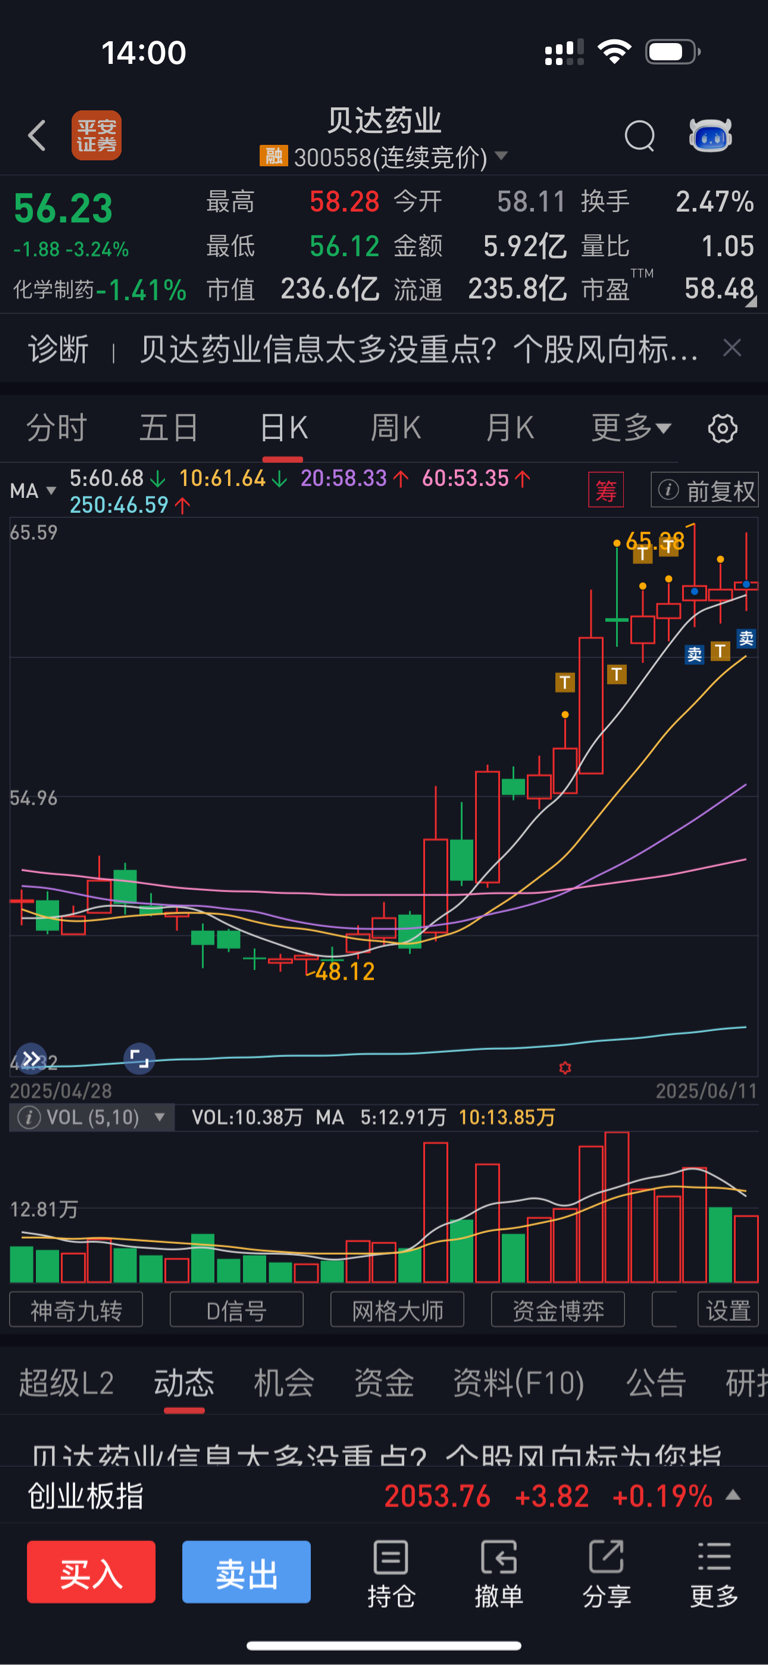The width and height of the screenshot is (768, 1665).
Task: Open indicator 设置 button
Action: point(728,1310)
